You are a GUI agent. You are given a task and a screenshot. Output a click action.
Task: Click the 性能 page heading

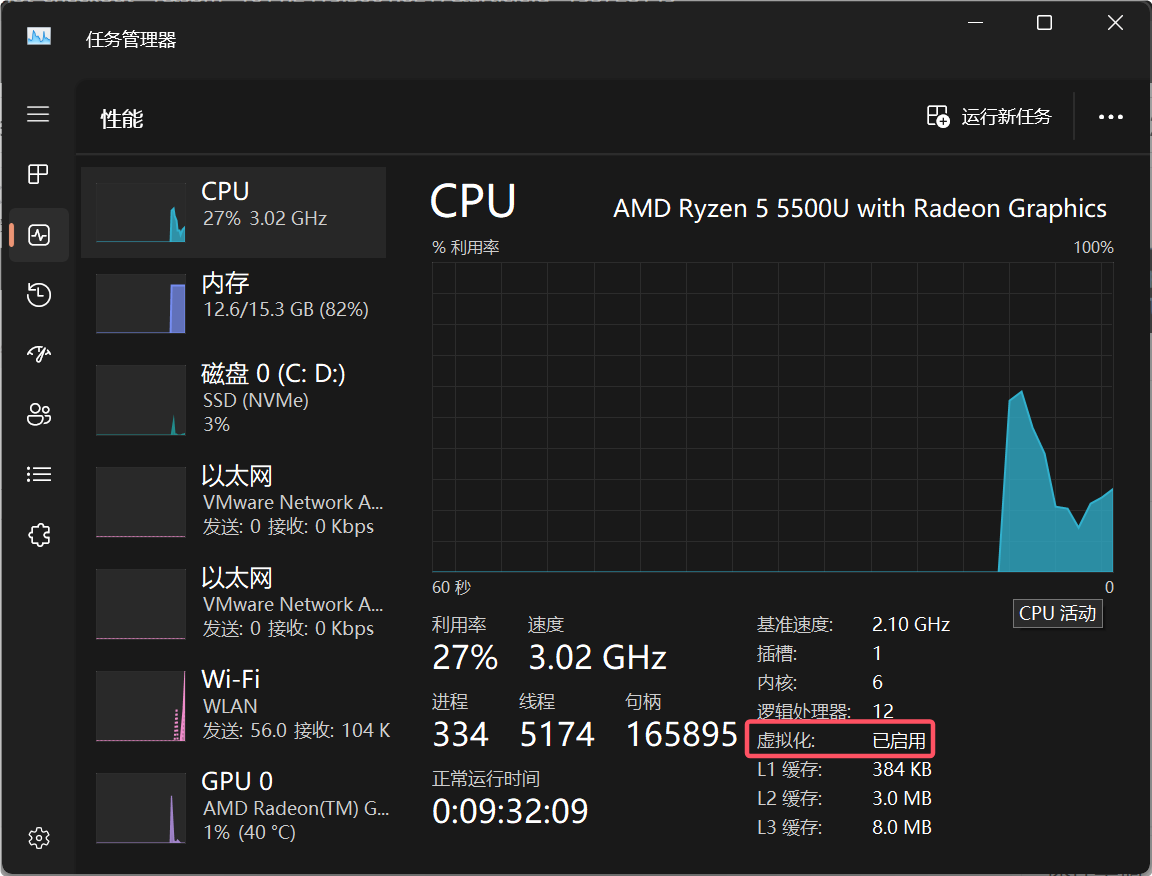point(122,119)
